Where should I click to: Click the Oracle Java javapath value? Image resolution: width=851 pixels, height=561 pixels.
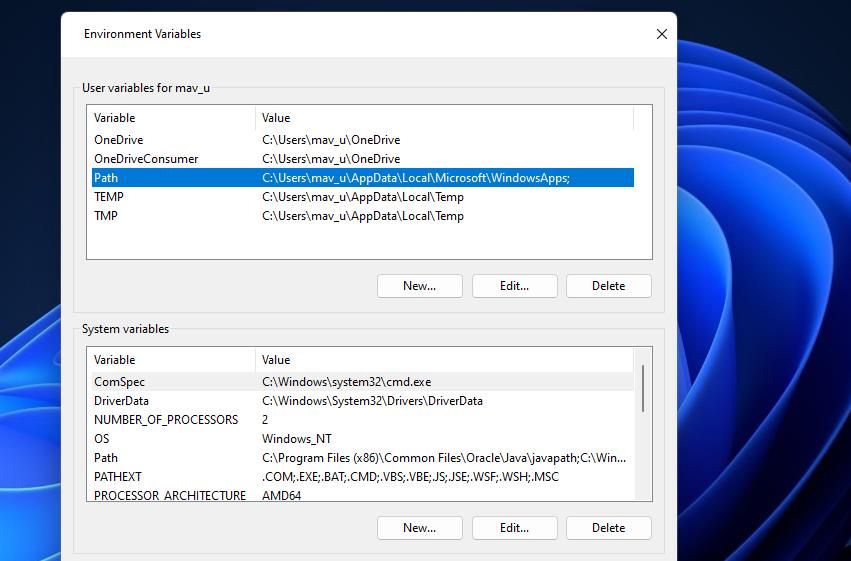(443, 458)
